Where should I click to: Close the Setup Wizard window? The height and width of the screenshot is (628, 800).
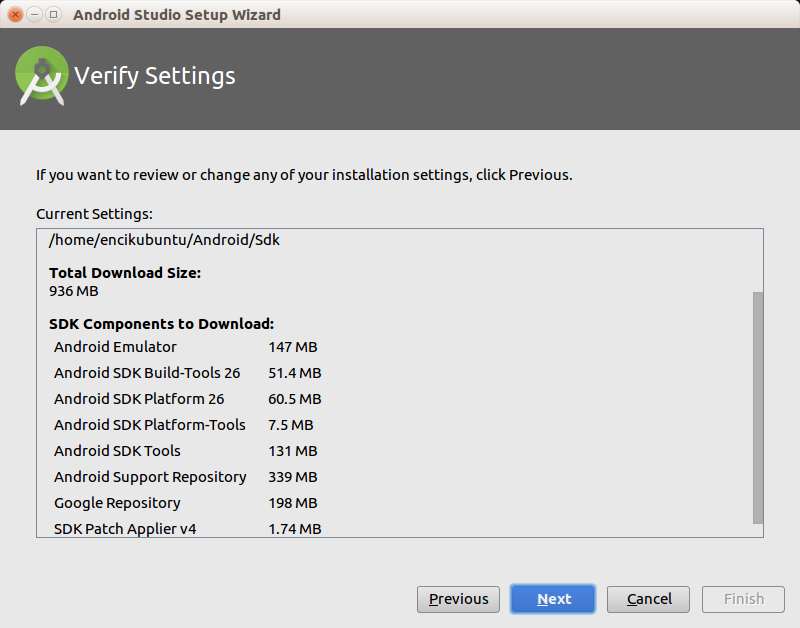pos(15,15)
